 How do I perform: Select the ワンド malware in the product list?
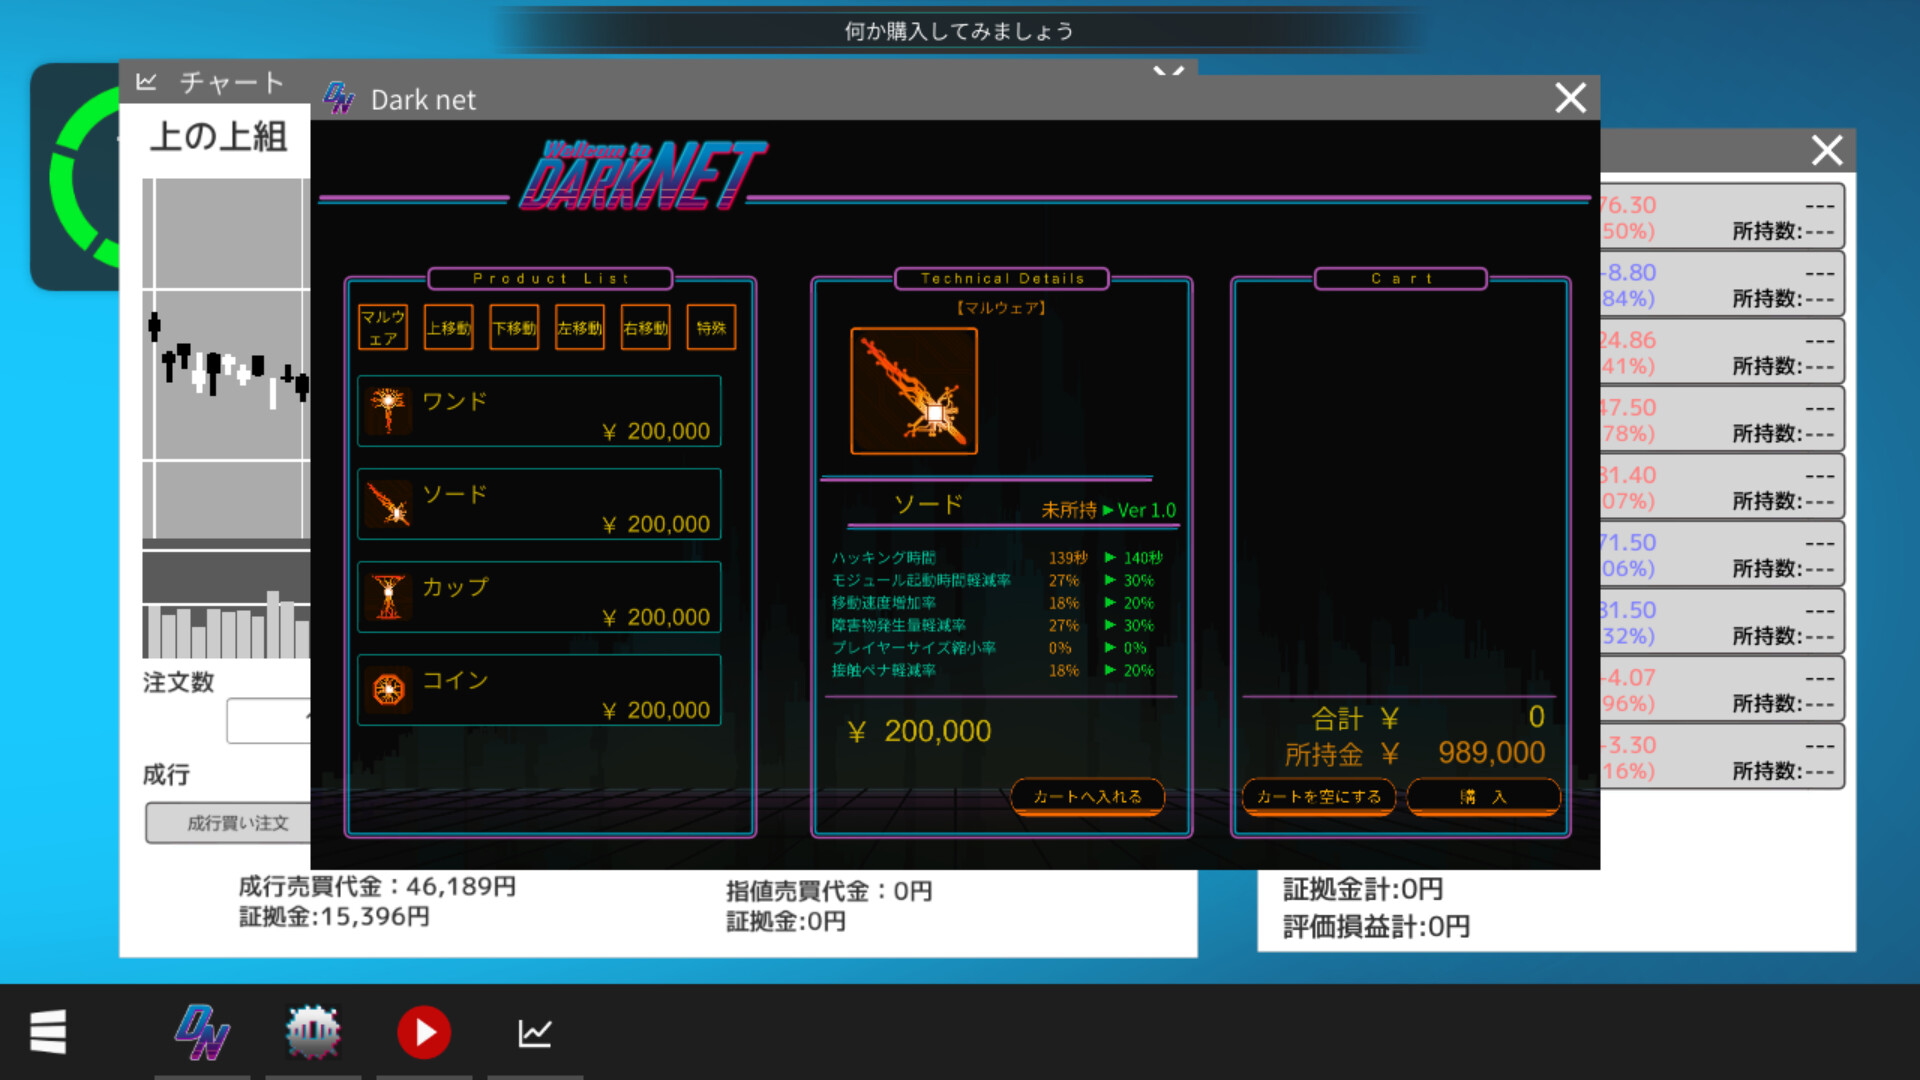538,411
